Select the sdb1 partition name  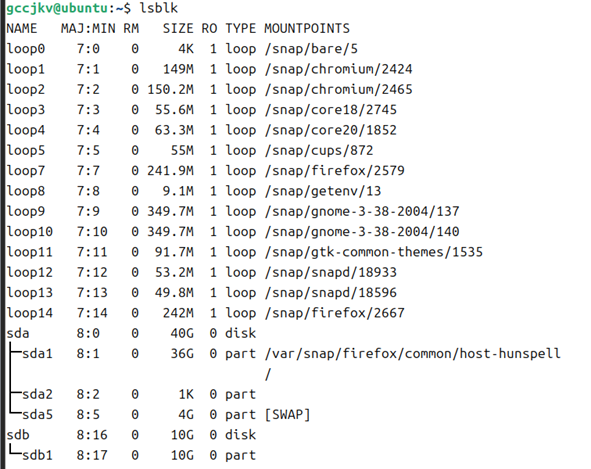pyautogui.click(x=37, y=456)
